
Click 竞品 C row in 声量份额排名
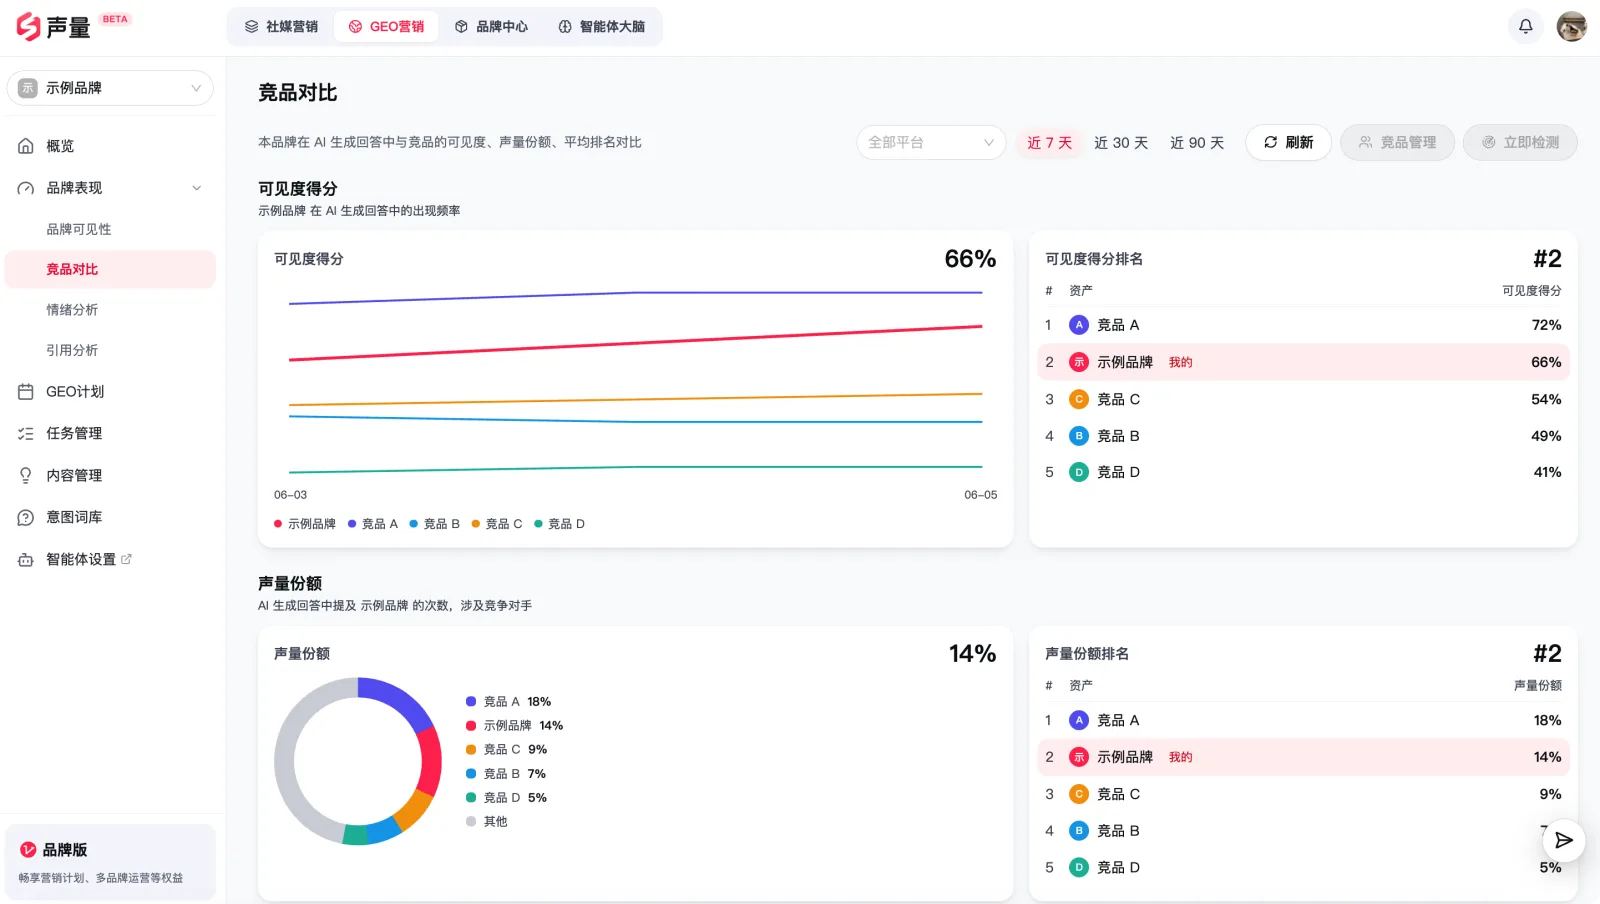point(1303,794)
